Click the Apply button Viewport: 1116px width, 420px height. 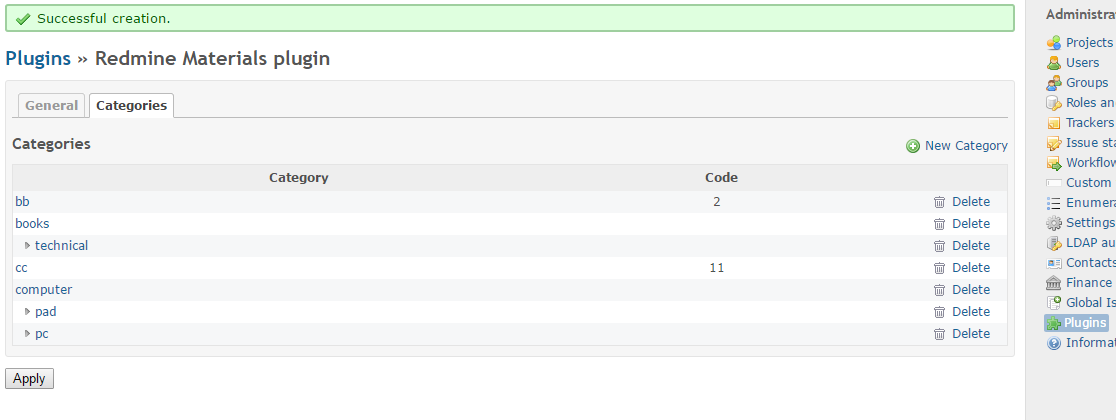point(29,379)
